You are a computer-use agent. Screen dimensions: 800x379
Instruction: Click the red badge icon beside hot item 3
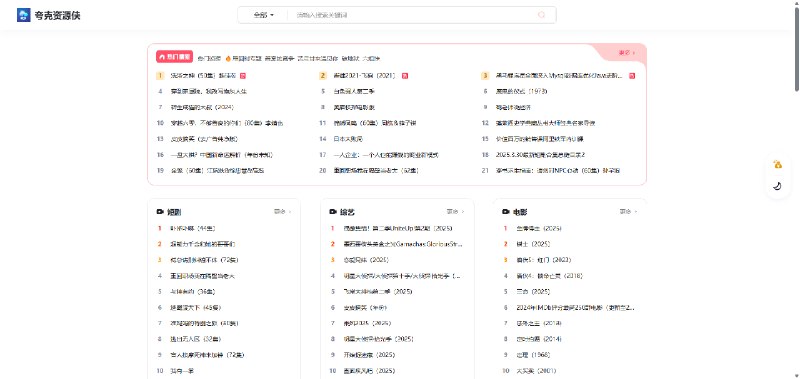(632, 75)
